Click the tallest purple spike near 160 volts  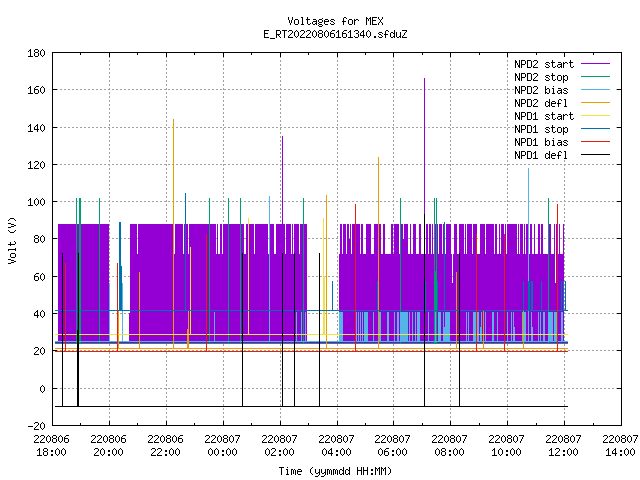[424, 143]
